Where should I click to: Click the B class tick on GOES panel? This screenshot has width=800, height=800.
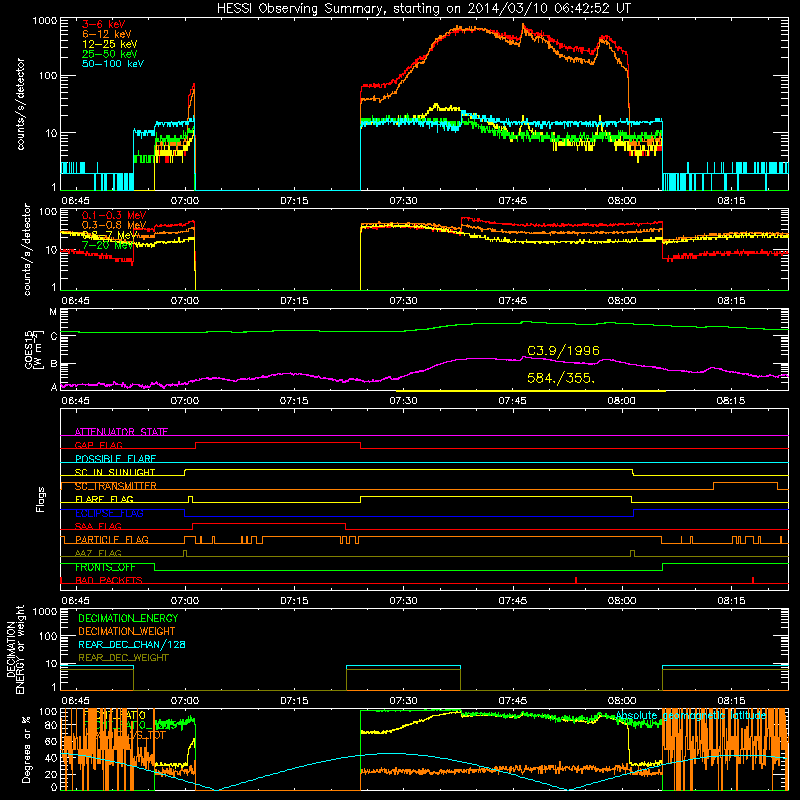pyautogui.click(x=54, y=364)
